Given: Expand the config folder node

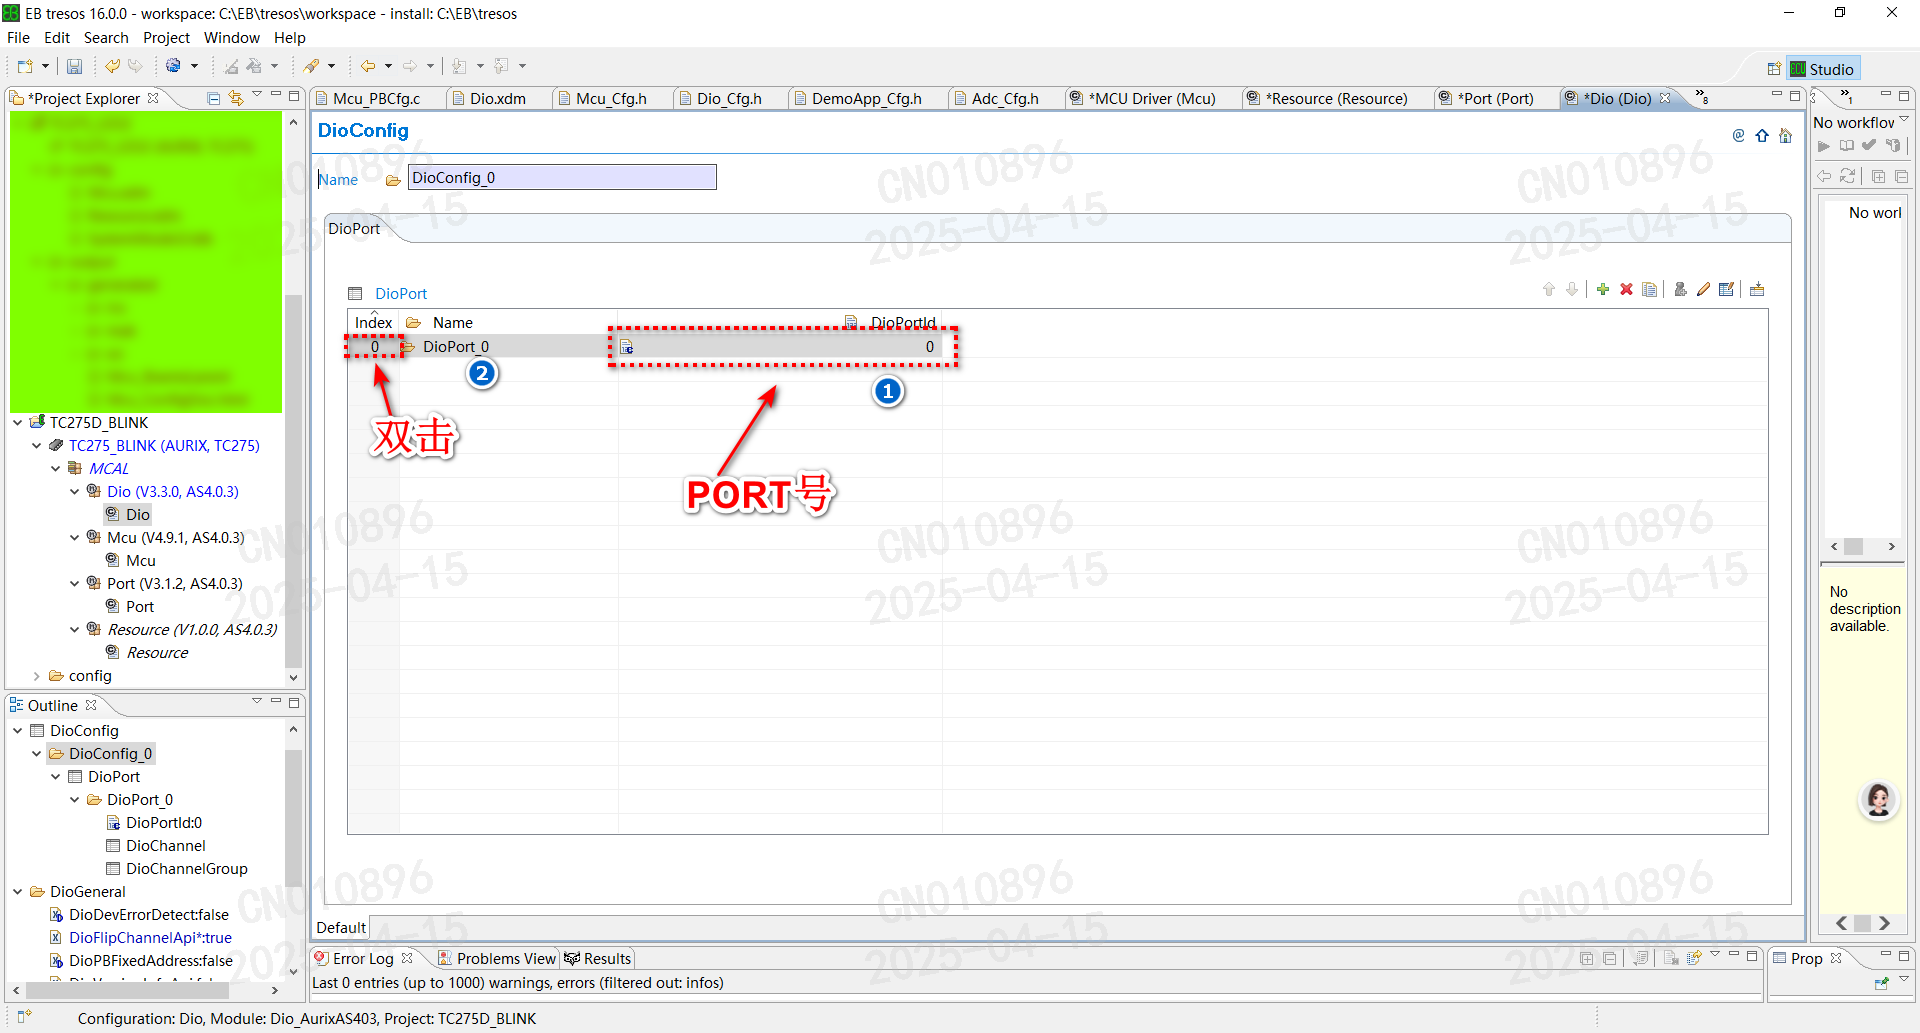Looking at the screenshot, I should click(x=37, y=676).
